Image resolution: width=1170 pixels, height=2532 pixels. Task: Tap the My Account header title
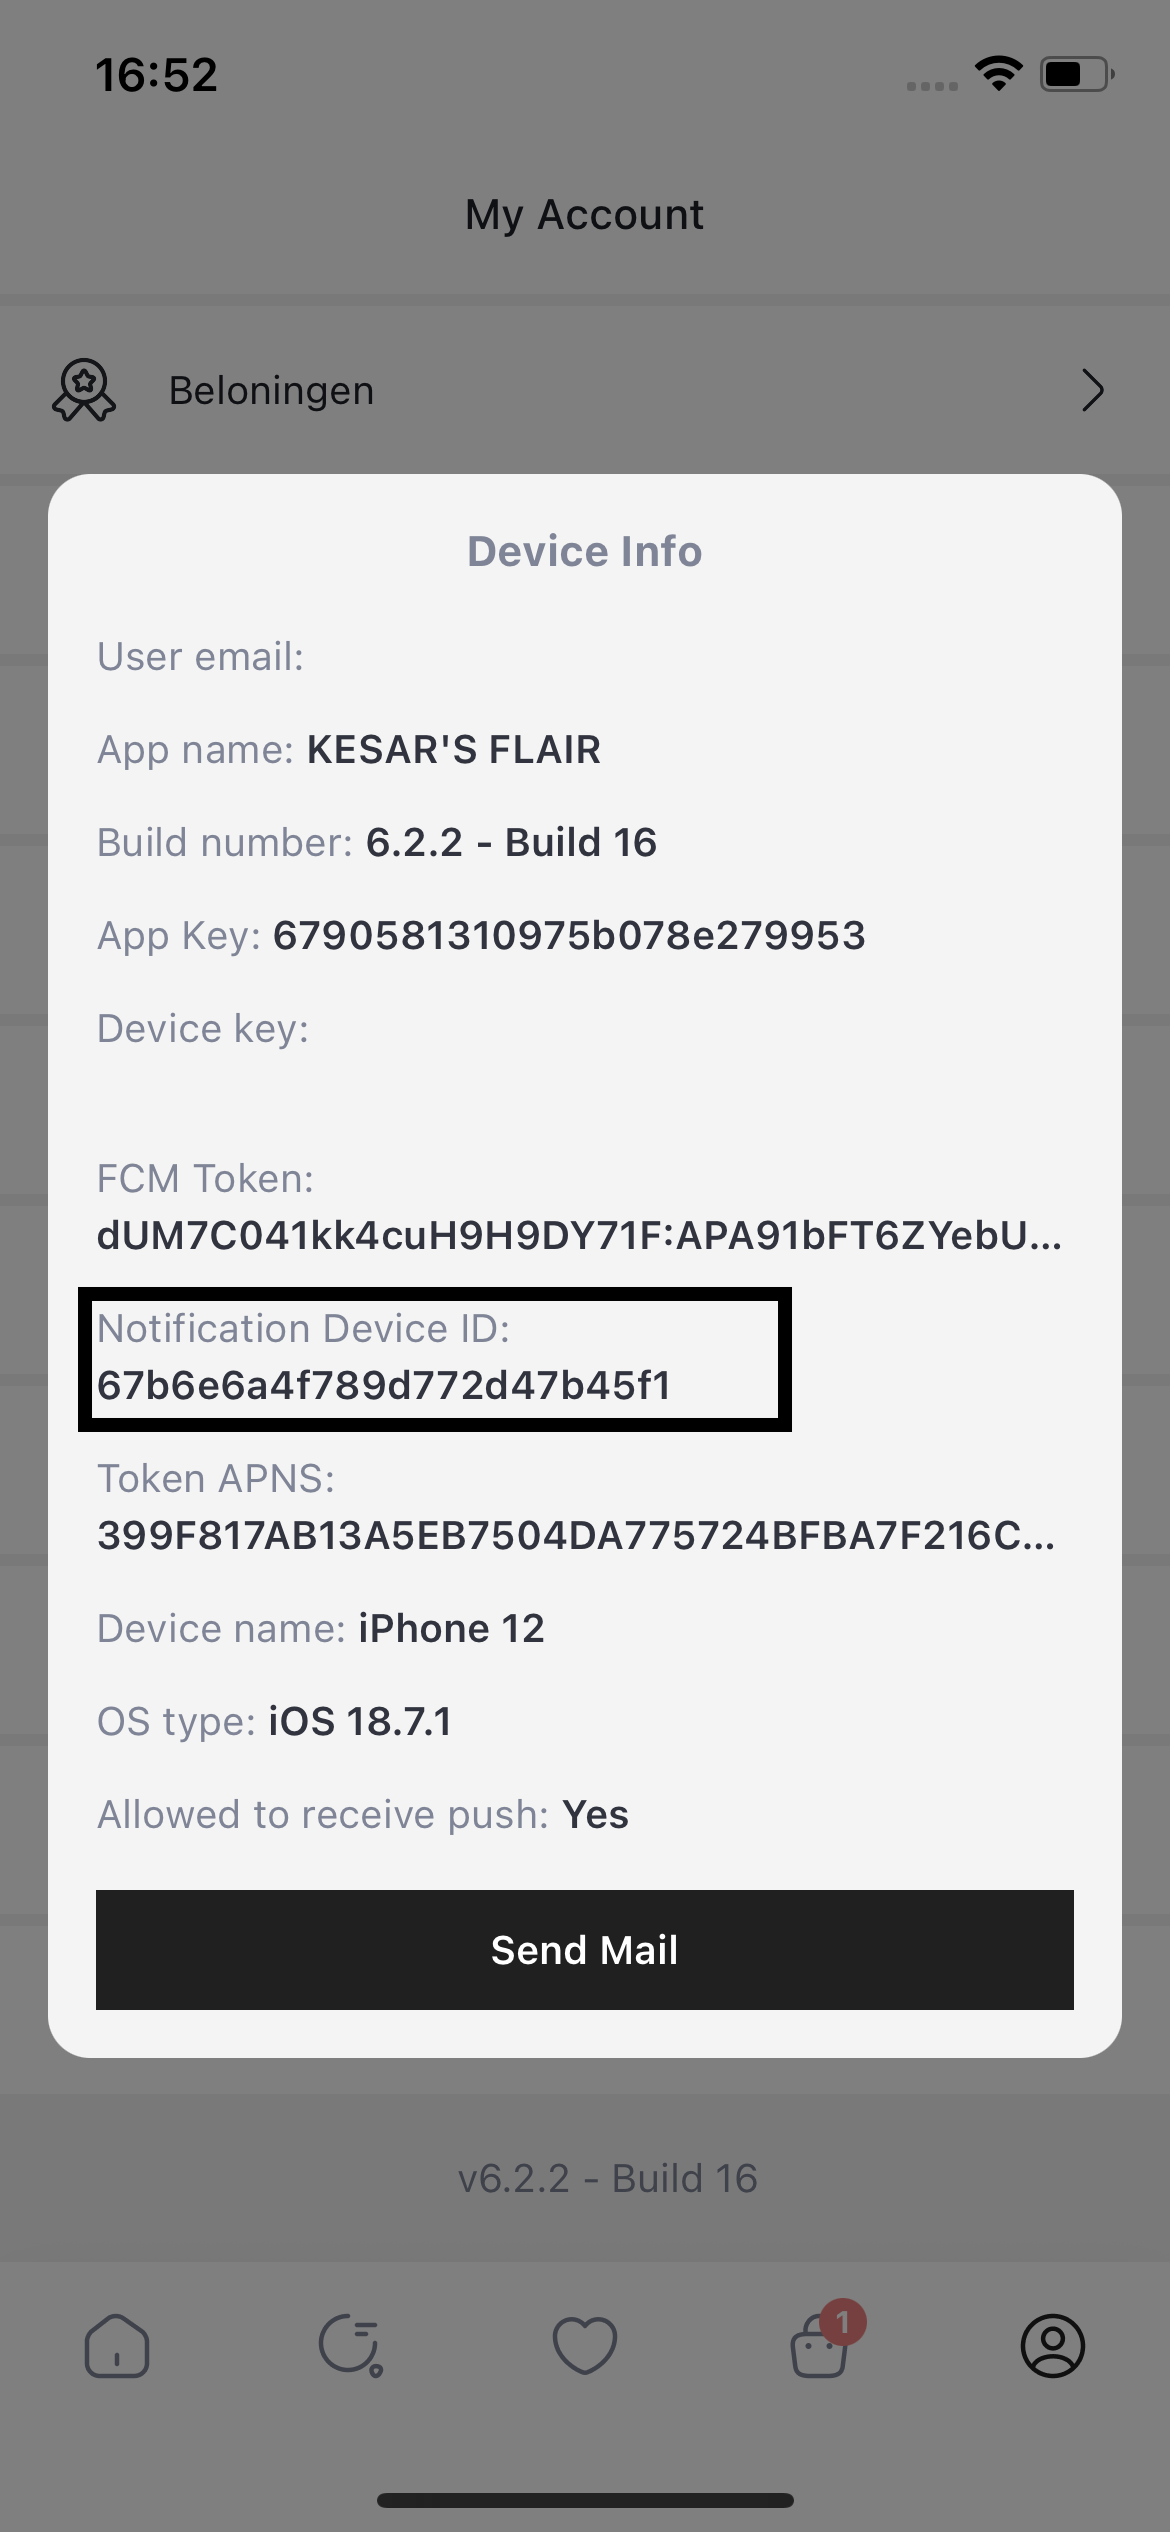tap(585, 215)
